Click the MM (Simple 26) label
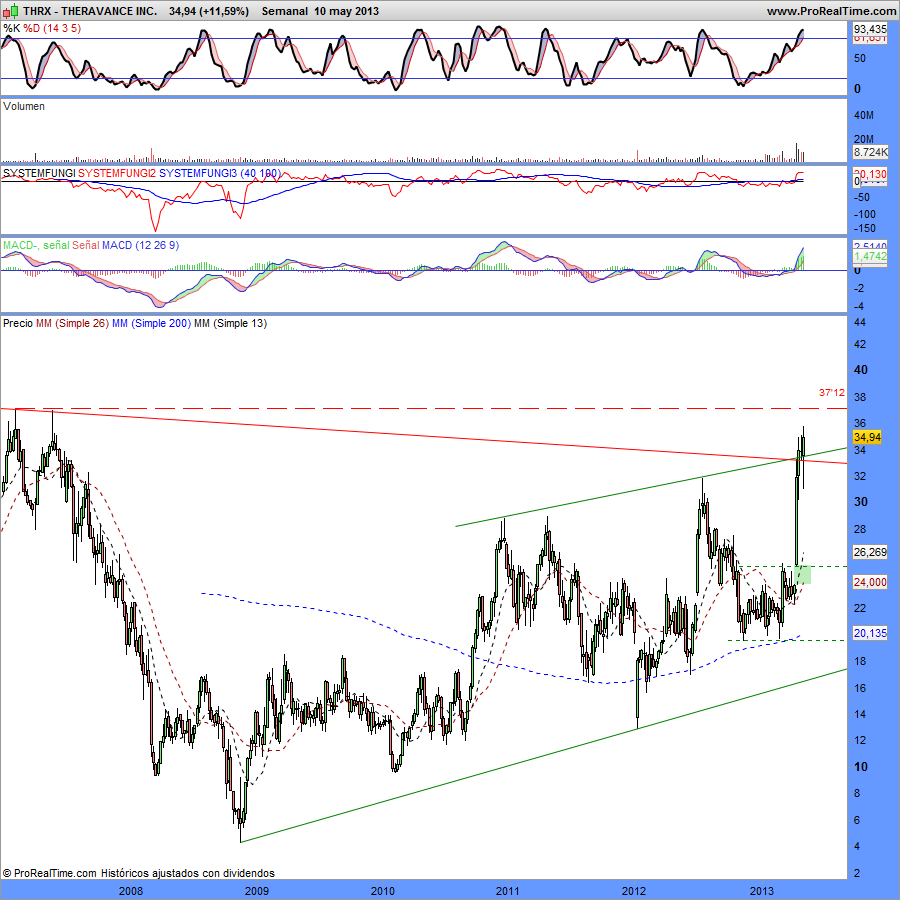Image resolution: width=900 pixels, height=900 pixels. (72, 323)
